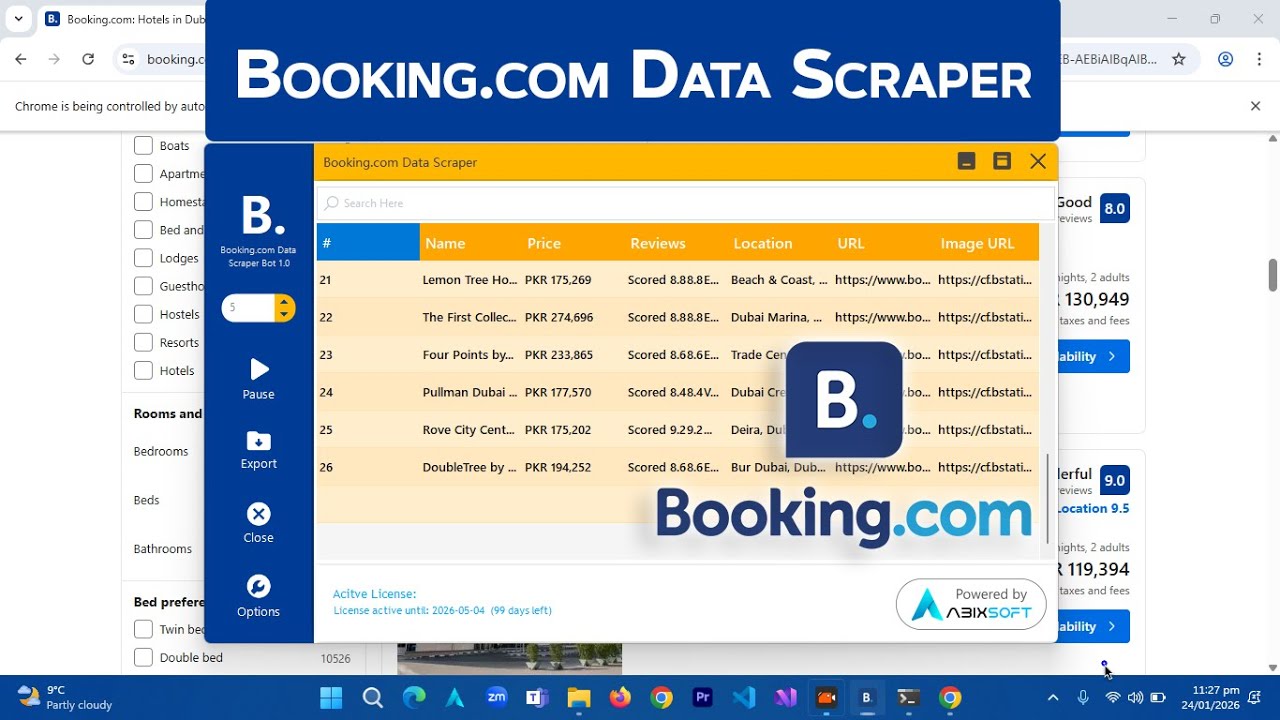Tick the Hotels checkbox in Chrome
The height and width of the screenshot is (720, 1280).
pyautogui.click(x=143, y=369)
